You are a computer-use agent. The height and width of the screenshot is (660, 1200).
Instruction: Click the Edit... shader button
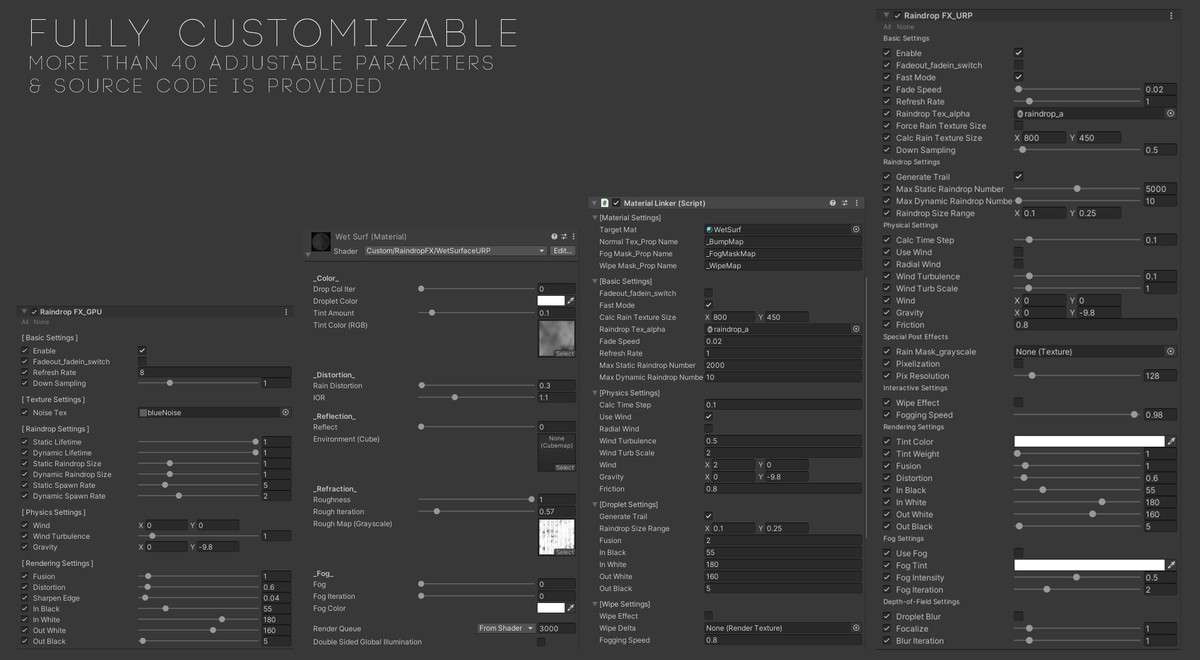pyautogui.click(x=563, y=251)
